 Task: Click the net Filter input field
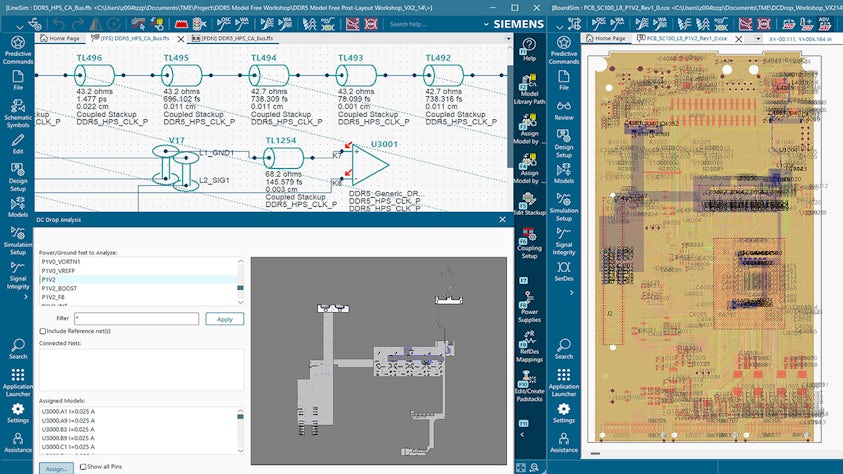point(137,319)
